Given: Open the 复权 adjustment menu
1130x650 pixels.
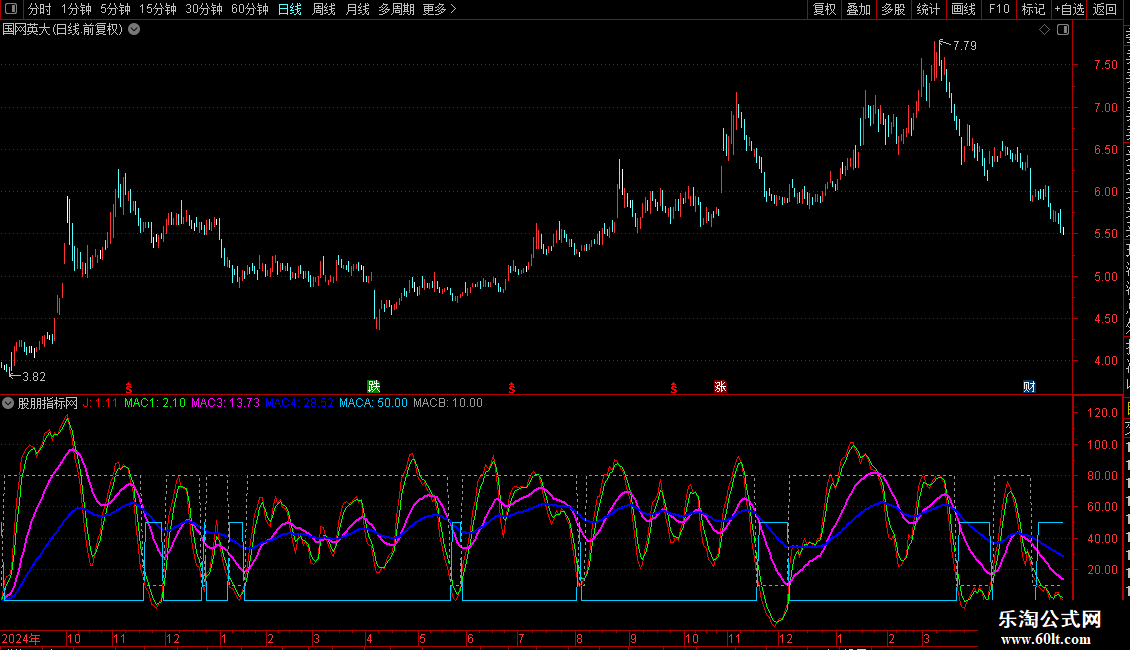Looking at the screenshot, I should (824, 9).
